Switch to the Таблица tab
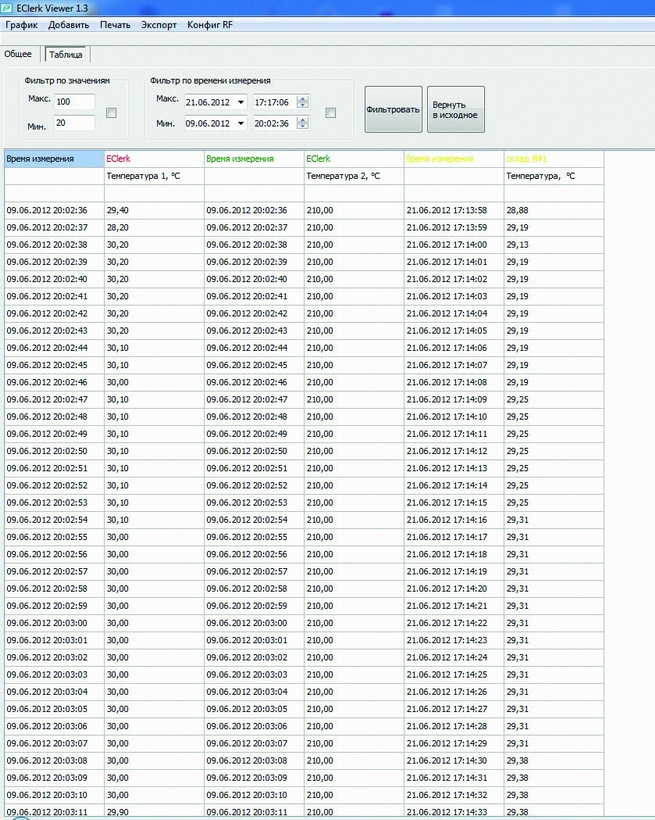 (66, 54)
